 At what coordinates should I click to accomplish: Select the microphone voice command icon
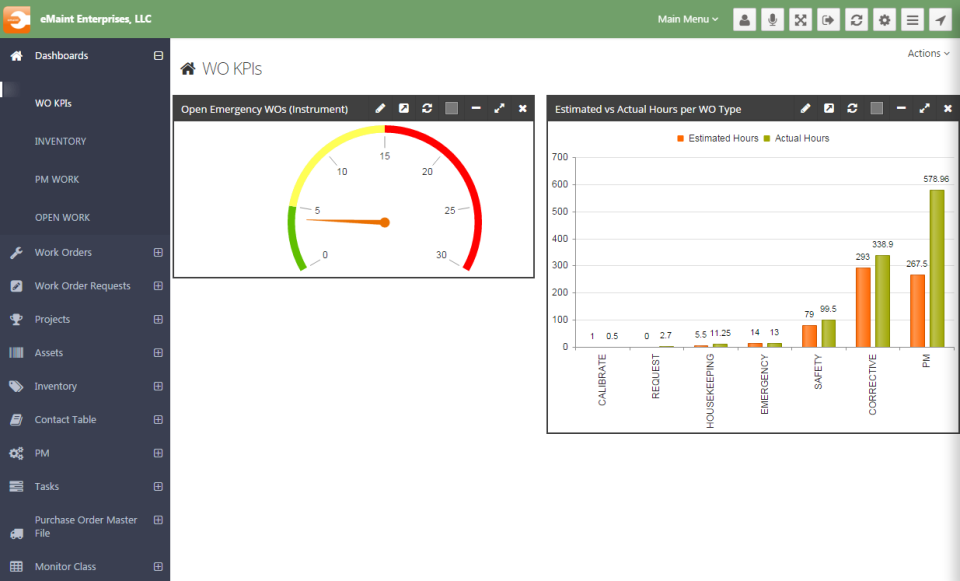[x=772, y=19]
